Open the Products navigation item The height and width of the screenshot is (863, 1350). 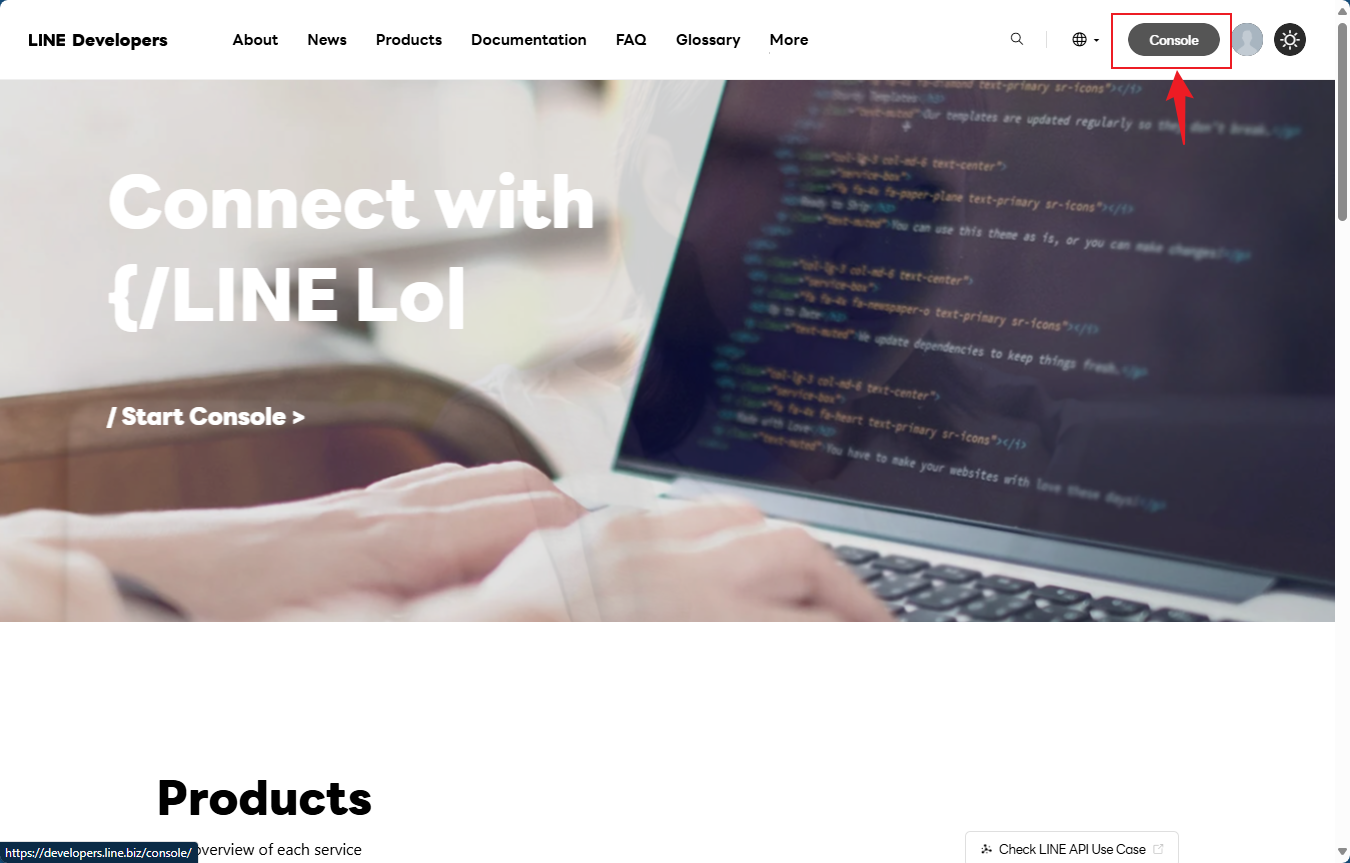409,40
